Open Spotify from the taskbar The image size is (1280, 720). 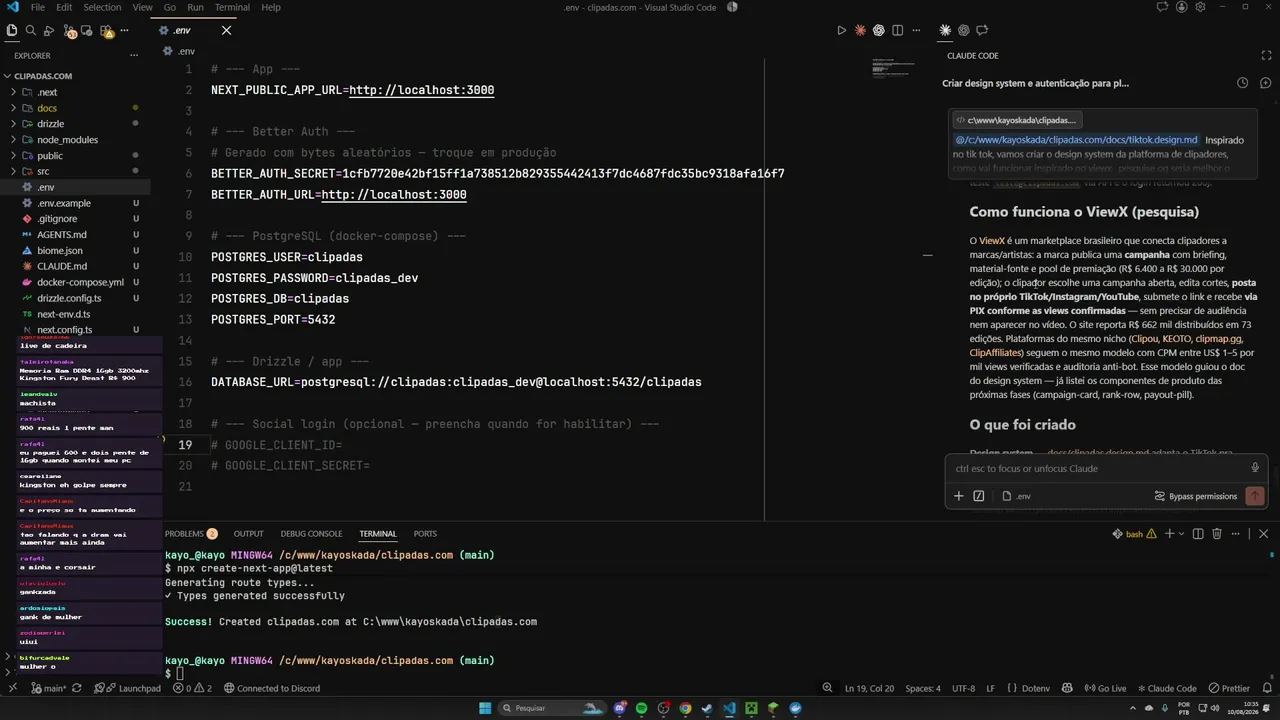(641, 708)
